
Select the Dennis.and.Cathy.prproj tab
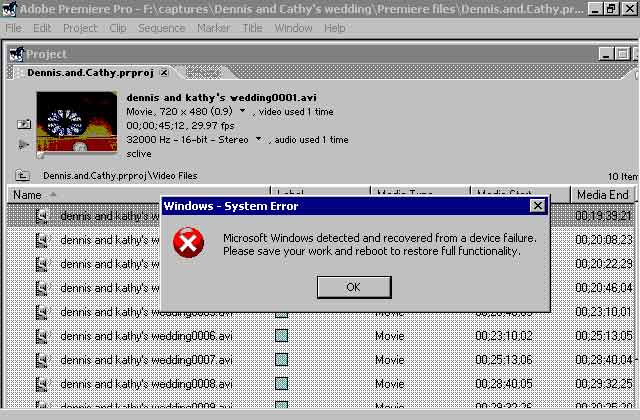point(90,73)
